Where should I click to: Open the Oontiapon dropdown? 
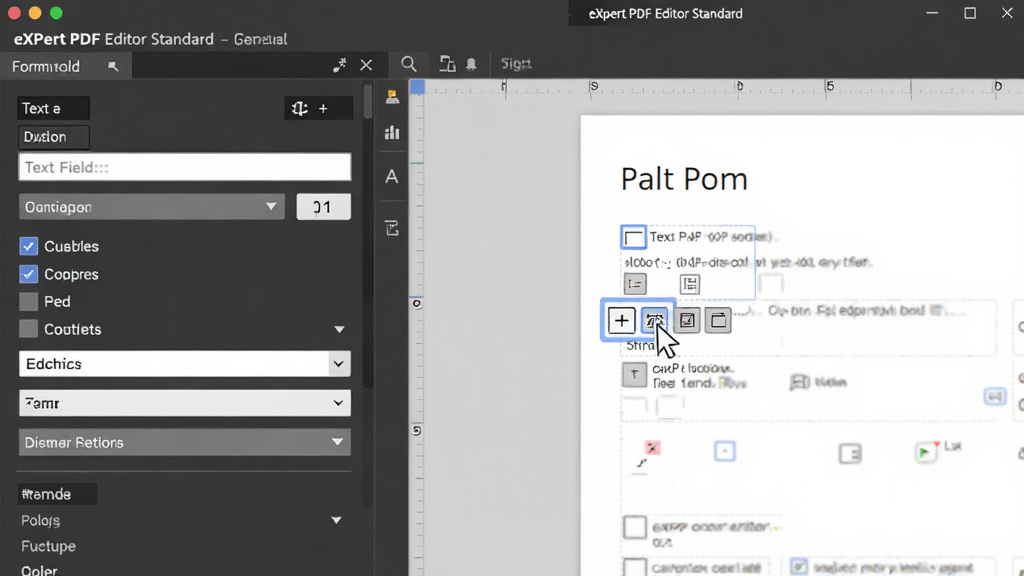(152, 207)
